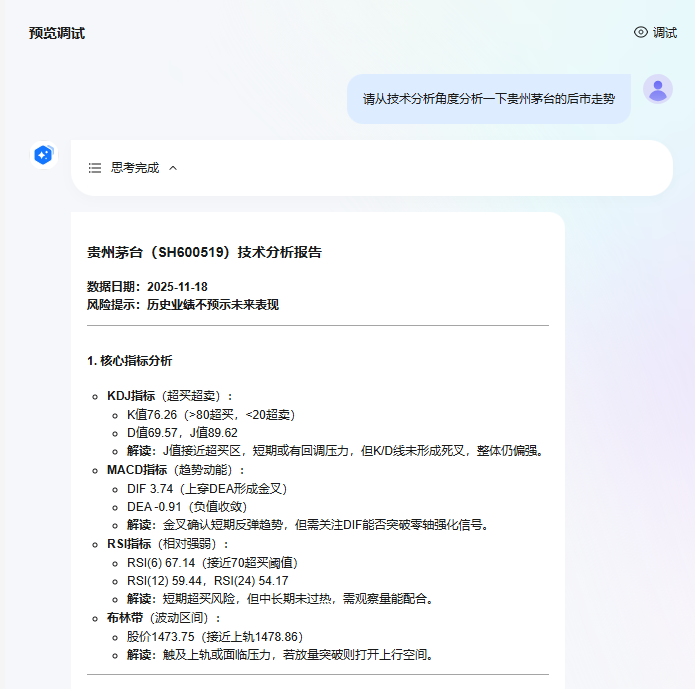Screen dimensions: 695x689
Task: Click the 1. 核心指标分析 heading
Action: click(x=129, y=361)
